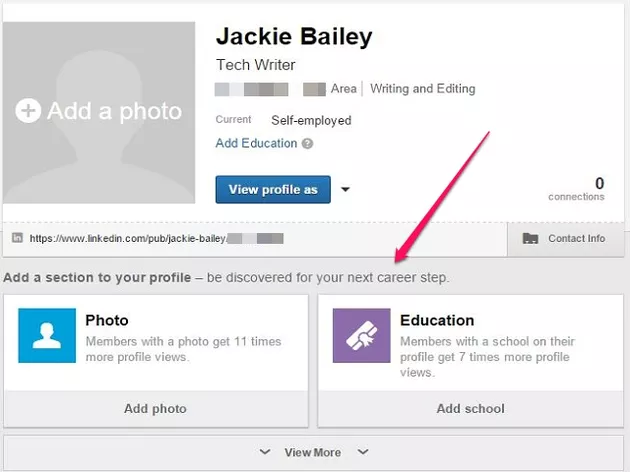
Task: Click the plus icon on Add a photo
Action: pos(28,110)
